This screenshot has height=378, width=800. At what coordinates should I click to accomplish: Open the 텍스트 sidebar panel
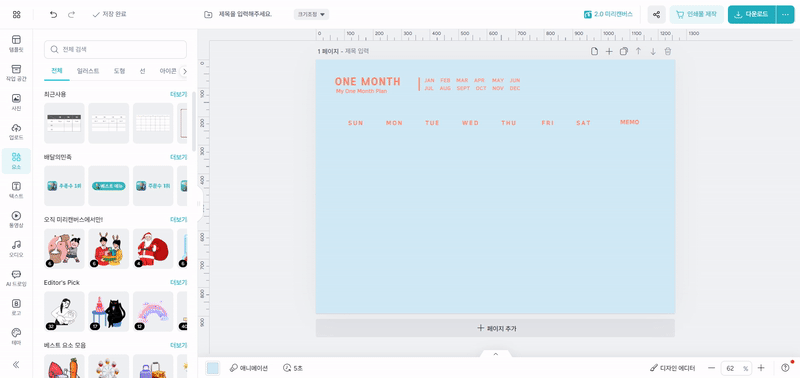16,190
